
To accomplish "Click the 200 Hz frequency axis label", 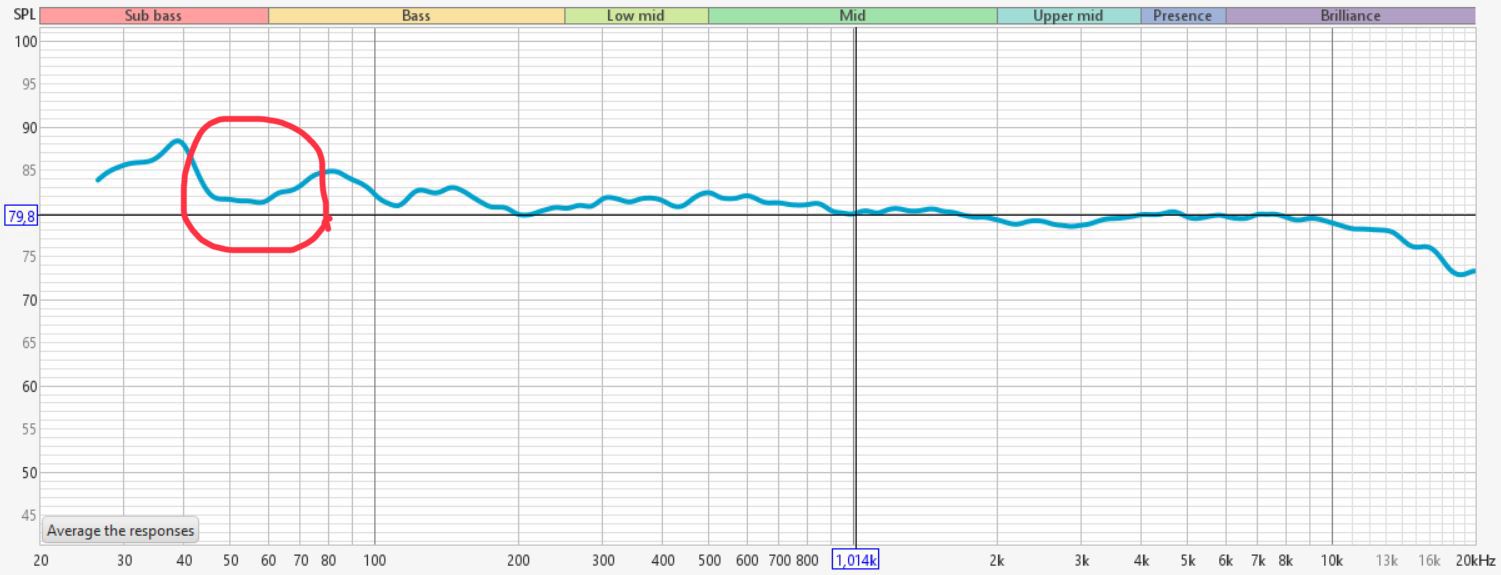I will 518,560.
